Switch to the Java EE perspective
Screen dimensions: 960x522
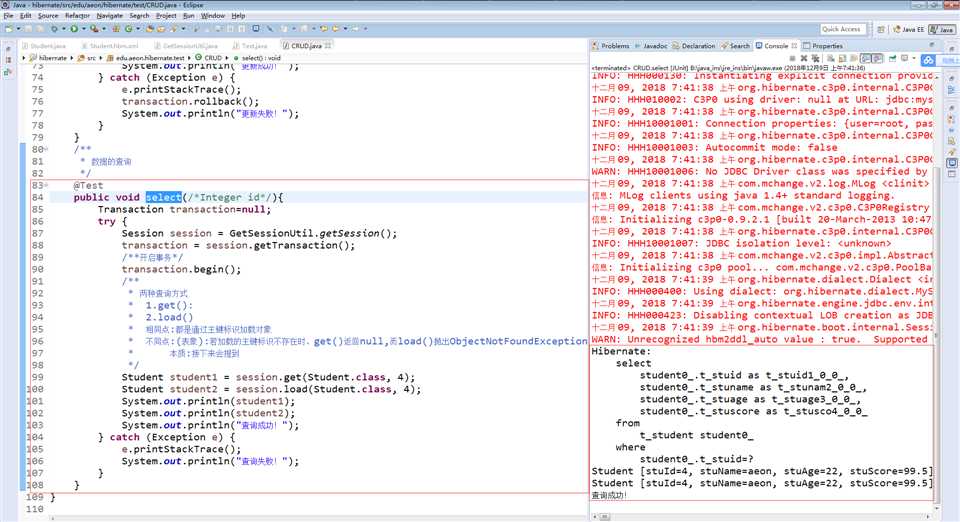click(908, 30)
